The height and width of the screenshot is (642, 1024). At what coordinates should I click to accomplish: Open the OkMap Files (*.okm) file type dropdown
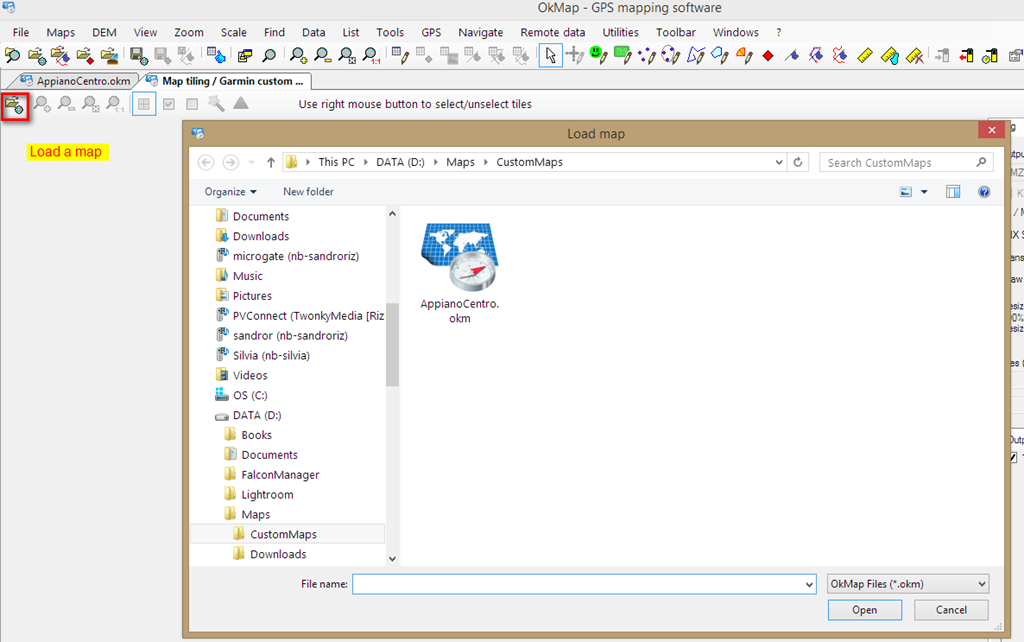[908, 584]
